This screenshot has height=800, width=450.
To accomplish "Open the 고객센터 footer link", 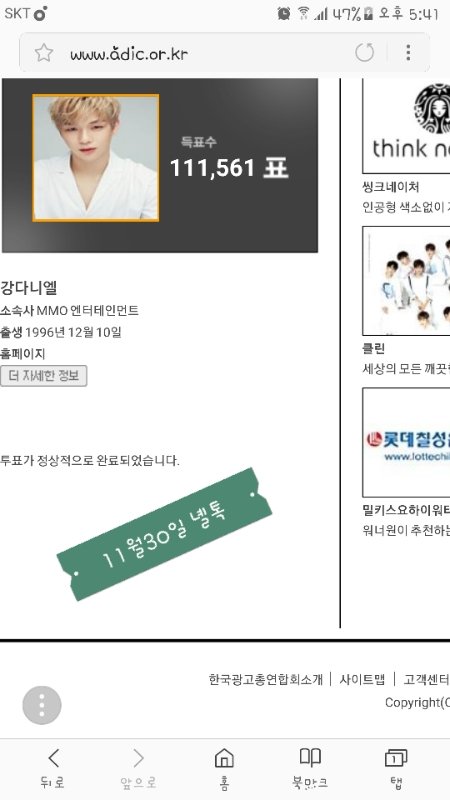I will click(427, 679).
